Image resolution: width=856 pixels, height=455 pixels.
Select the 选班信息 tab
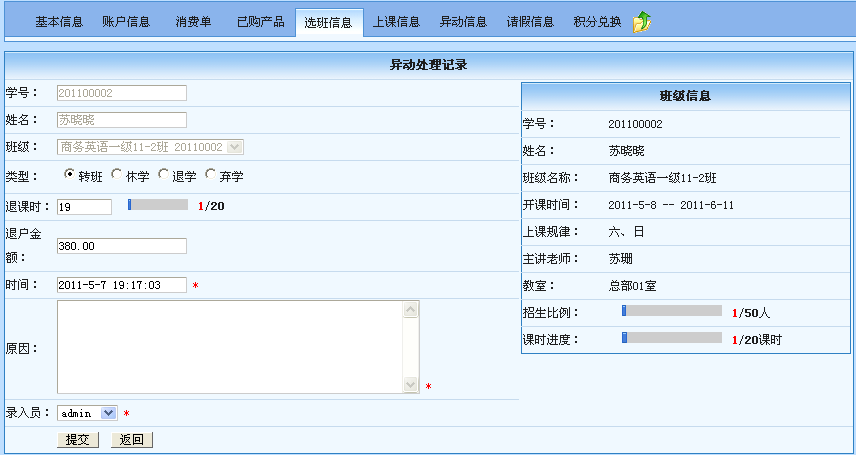(329, 23)
